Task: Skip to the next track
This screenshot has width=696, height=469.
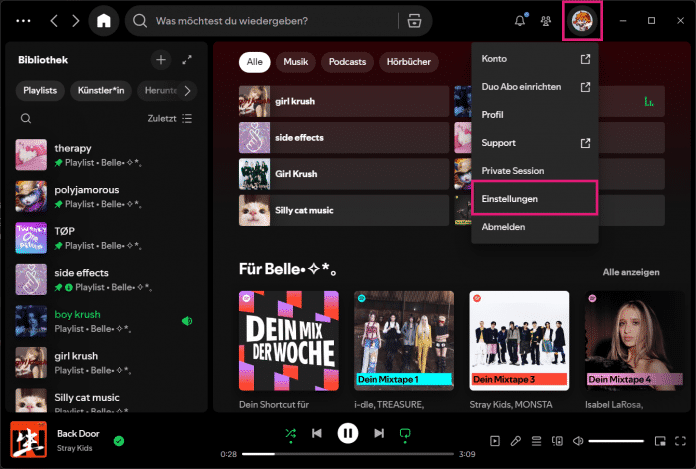Action: tap(379, 433)
